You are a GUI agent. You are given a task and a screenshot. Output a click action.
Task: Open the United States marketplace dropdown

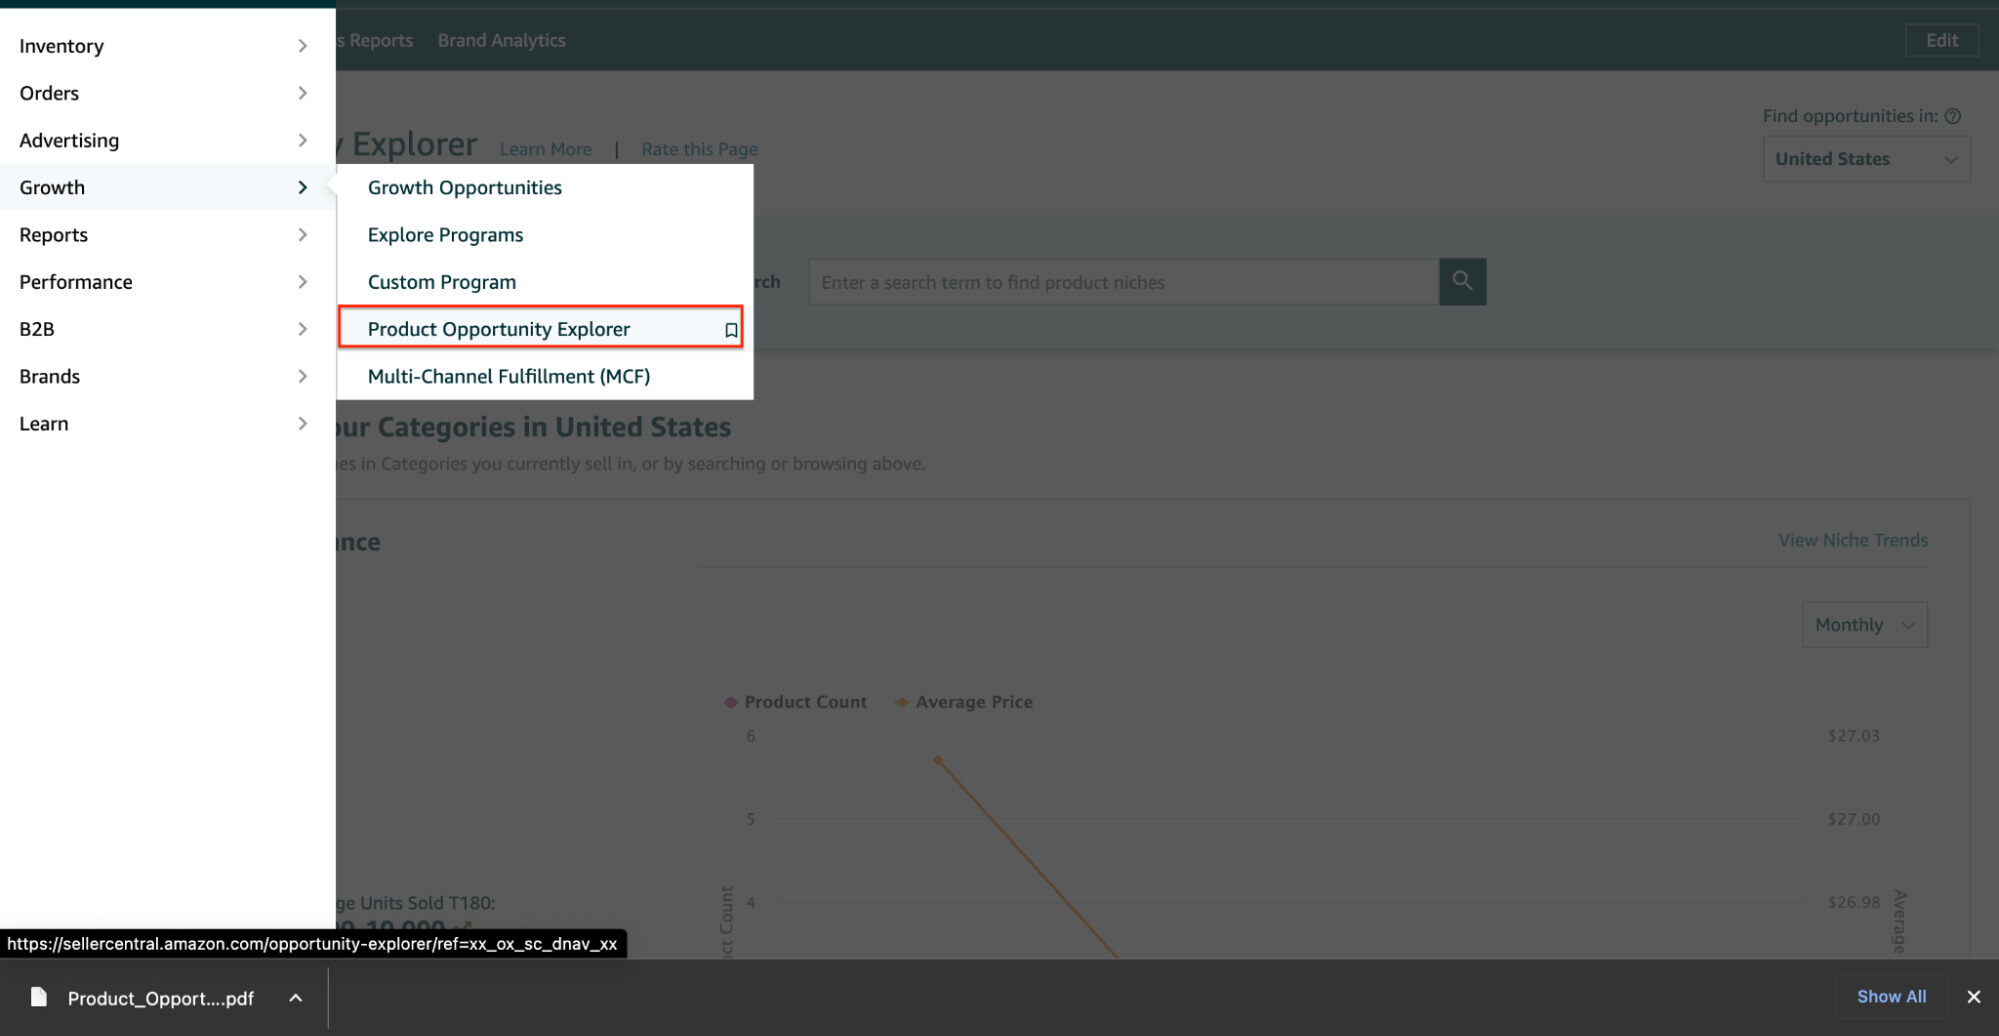(1865, 158)
